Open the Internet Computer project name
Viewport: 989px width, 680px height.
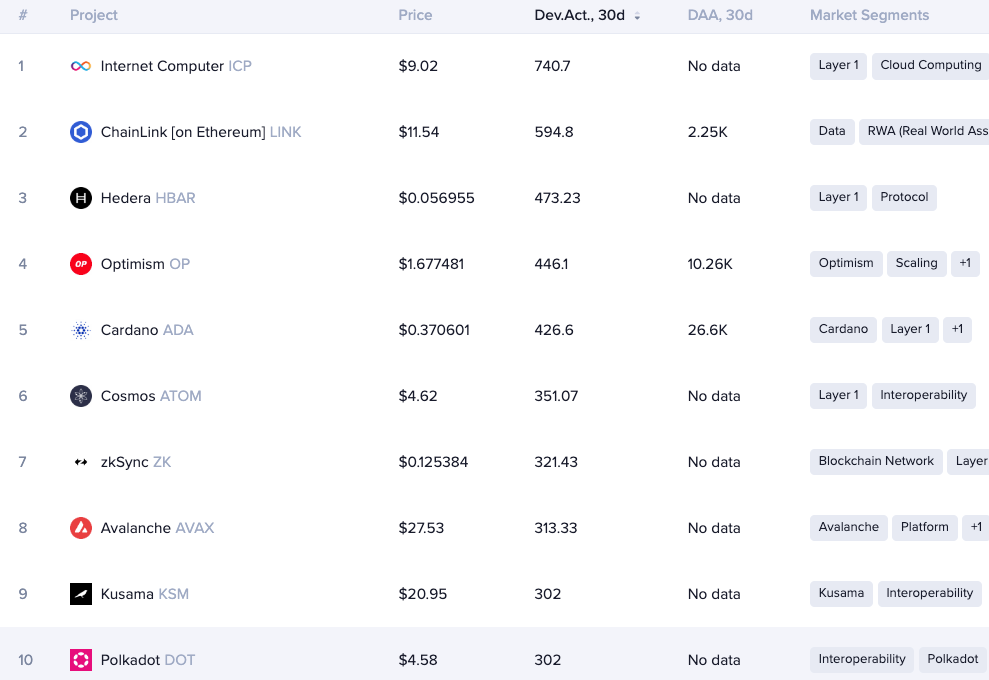(x=162, y=66)
